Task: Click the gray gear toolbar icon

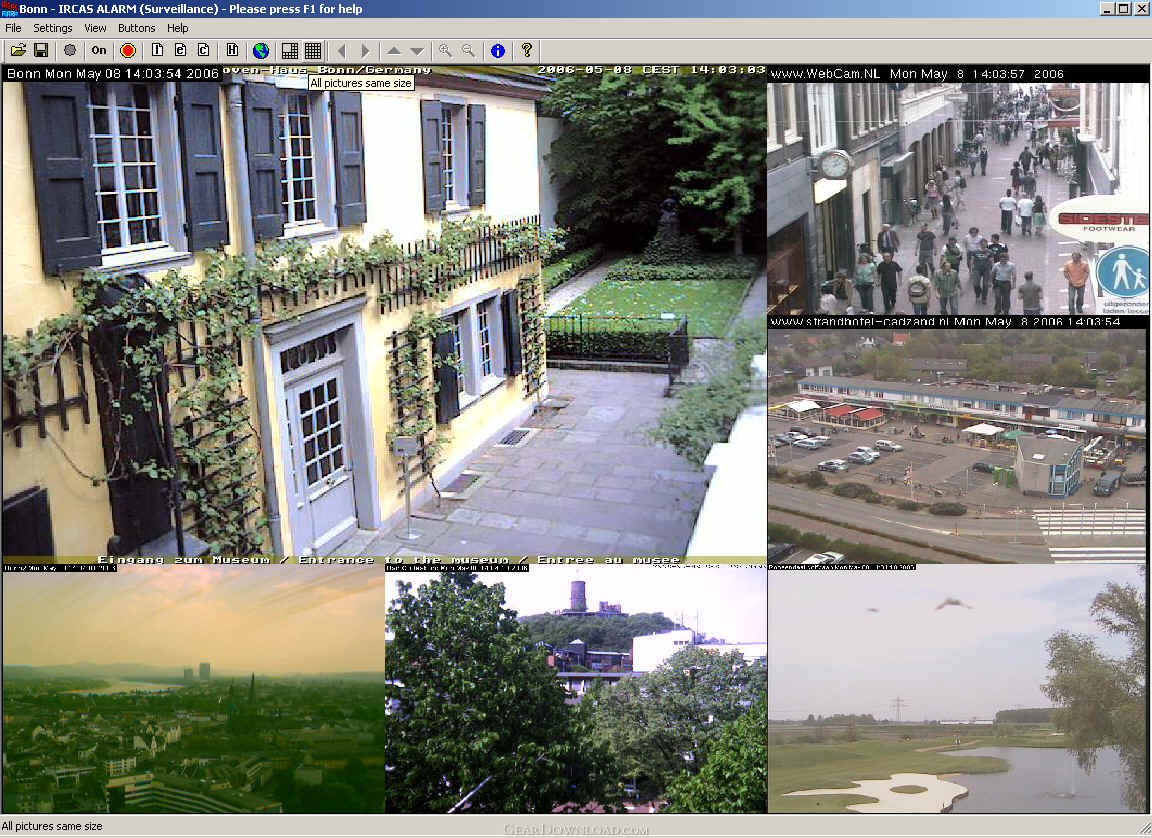Action: [x=70, y=50]
